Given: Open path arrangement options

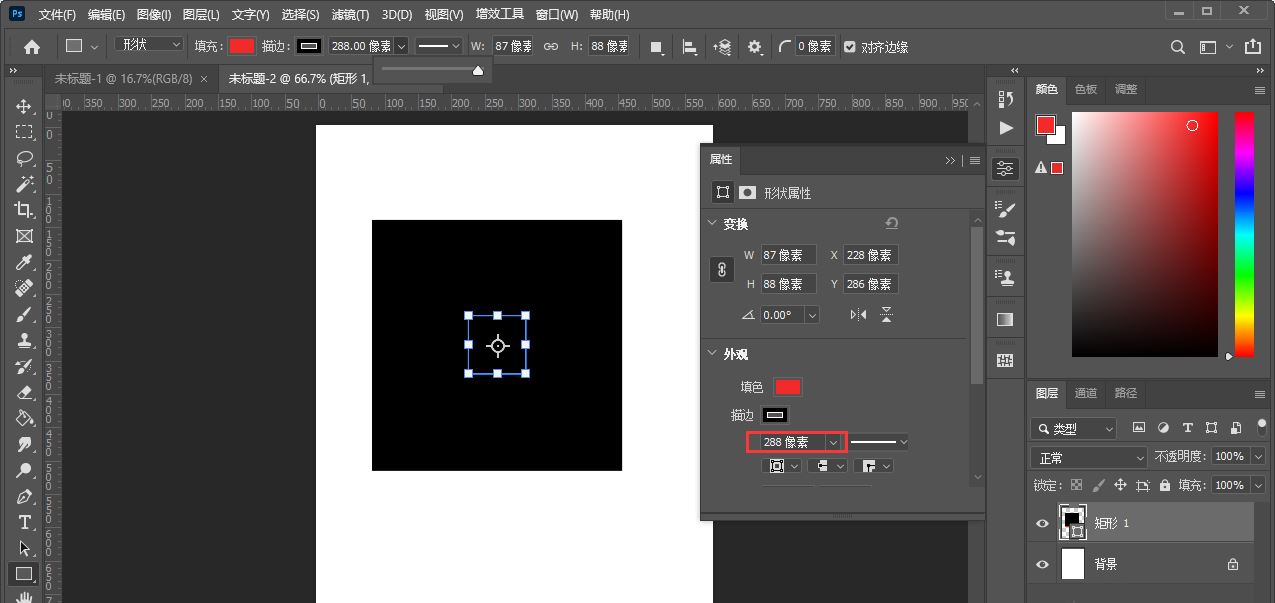Looking at the screenshot, I should tap(722, 47).
